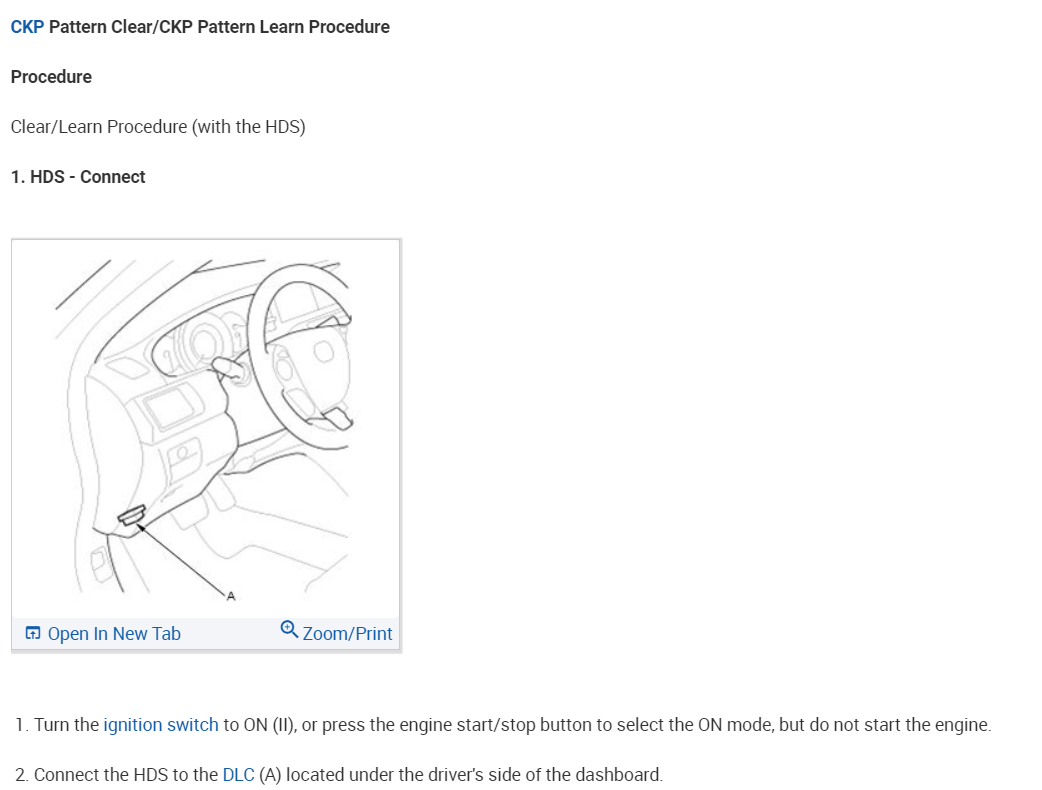Viewport: 1042px width, 790px height.
Task: Click the 'Clear/Learn Procedure (with the HDS)' text
Action: tap(158, 127)
